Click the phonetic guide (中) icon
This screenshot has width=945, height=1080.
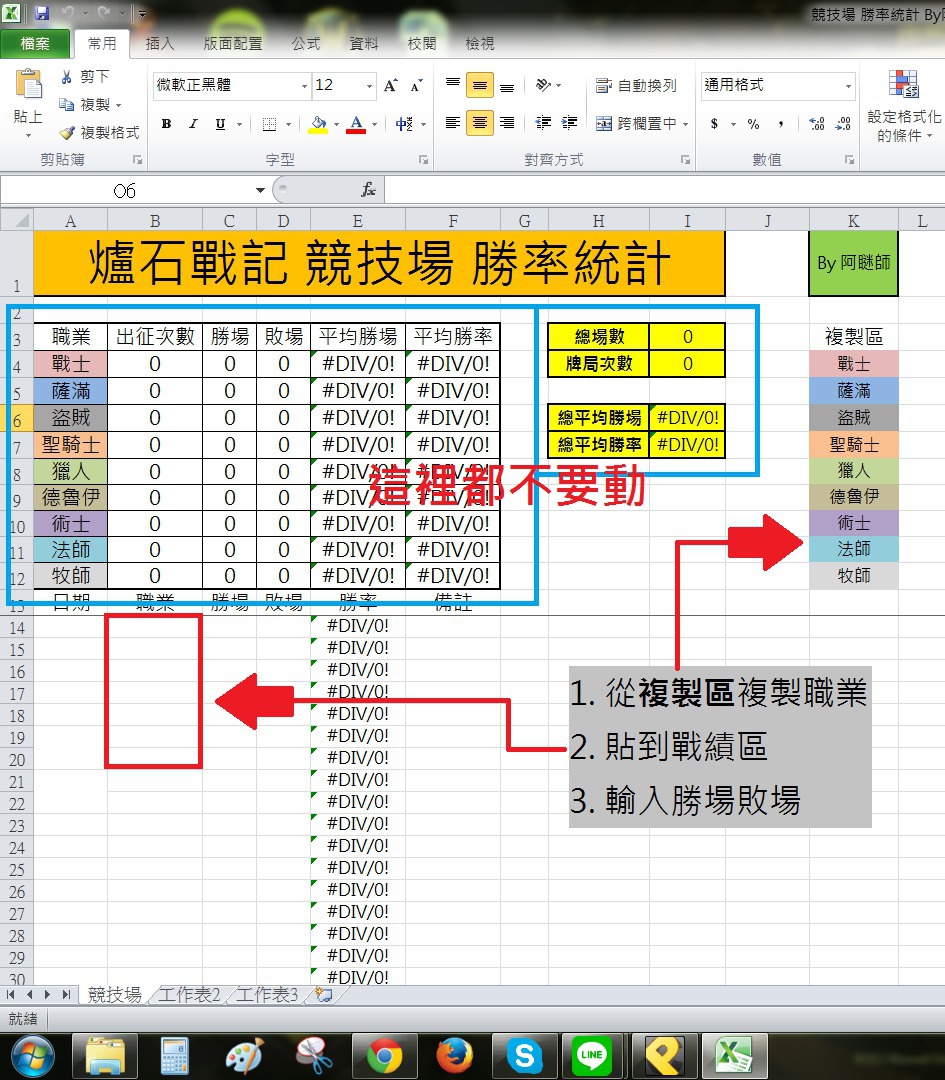point(404,124)
